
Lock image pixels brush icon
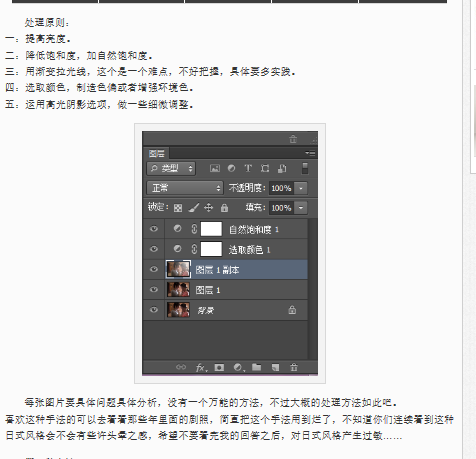pos(194,208)
